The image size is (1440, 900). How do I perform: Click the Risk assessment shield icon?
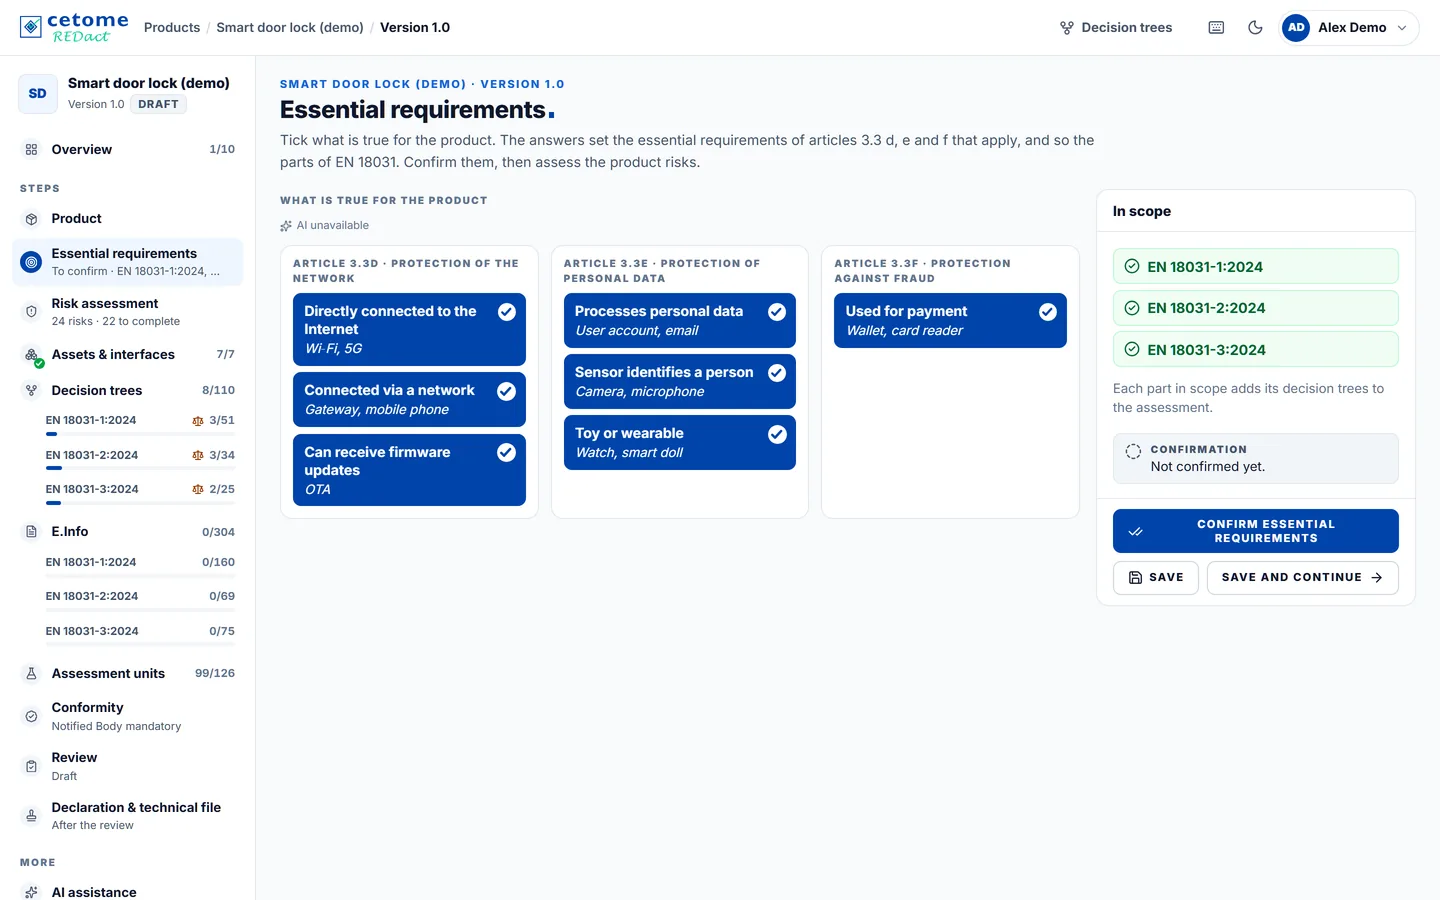pyautogui.click(x=31, y=312)
